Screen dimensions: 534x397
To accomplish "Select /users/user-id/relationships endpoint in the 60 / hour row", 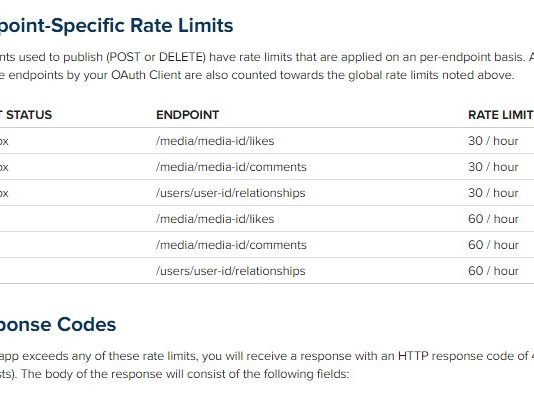I will [x=231, y=271].
